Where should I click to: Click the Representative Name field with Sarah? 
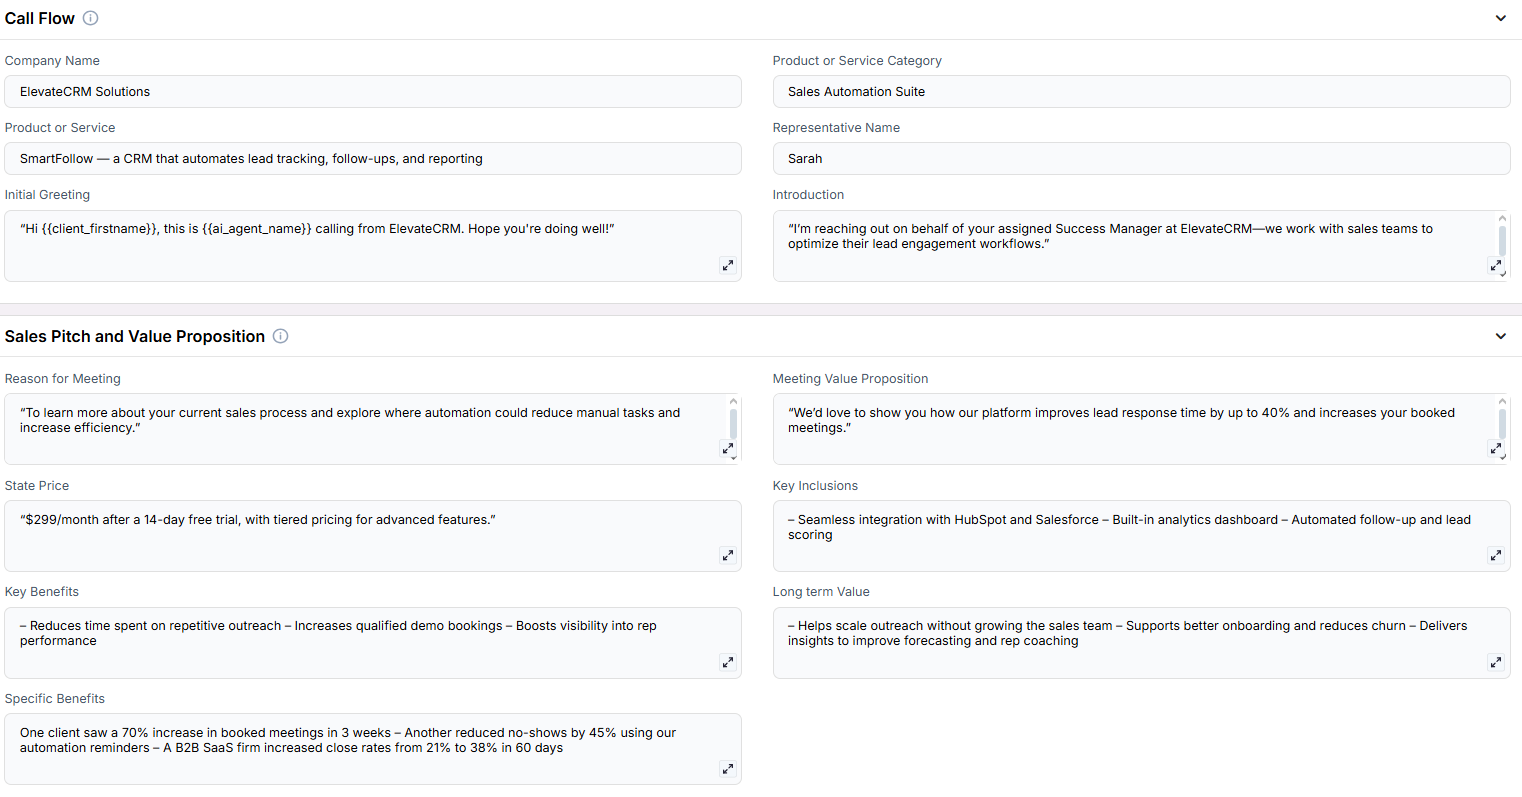(1141, 158)
